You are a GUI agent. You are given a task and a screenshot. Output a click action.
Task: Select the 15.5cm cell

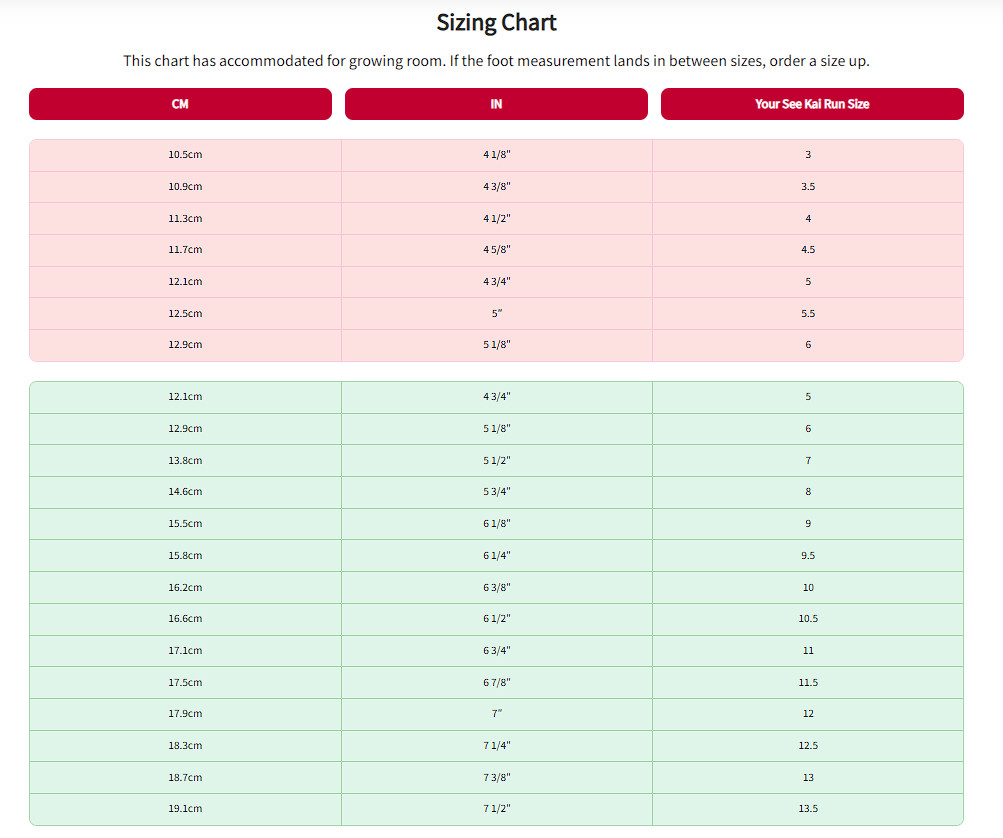[186, 524]
